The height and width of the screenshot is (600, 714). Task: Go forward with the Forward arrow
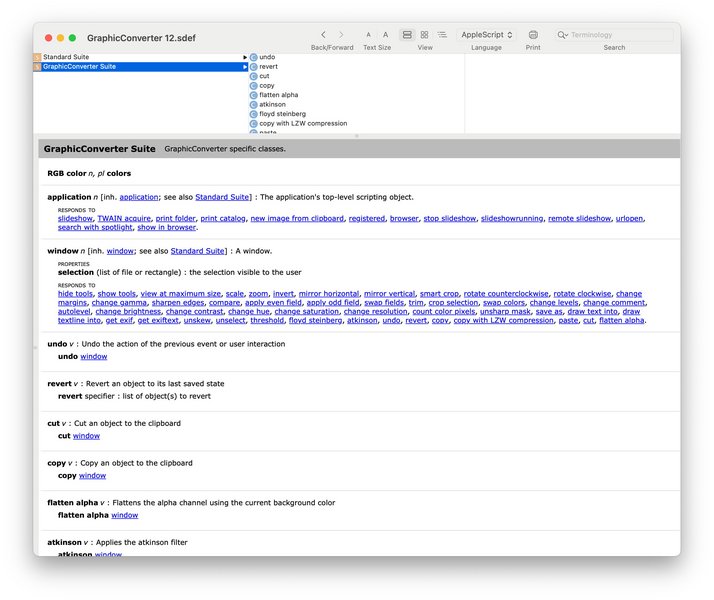pyautogui.click(x=341, y=35)
